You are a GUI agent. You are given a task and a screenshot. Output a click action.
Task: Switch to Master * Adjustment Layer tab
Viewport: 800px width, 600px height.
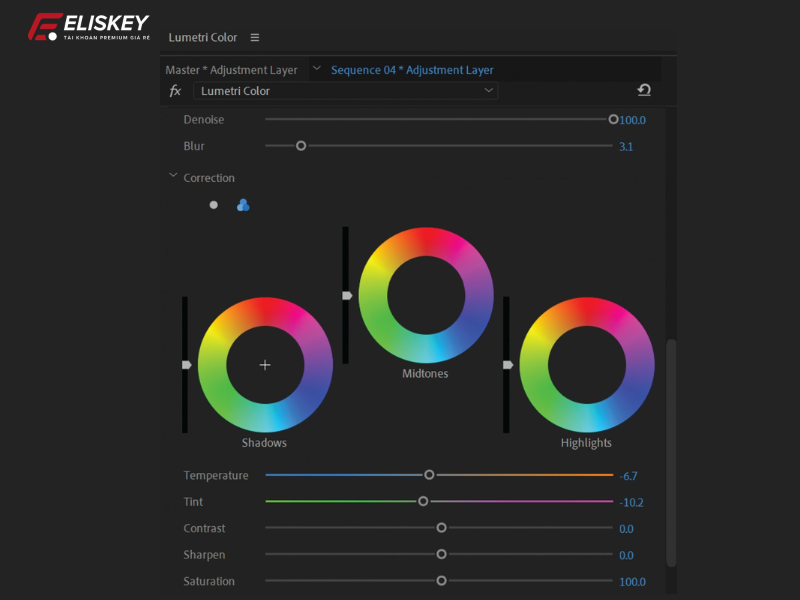coord(231,70)
